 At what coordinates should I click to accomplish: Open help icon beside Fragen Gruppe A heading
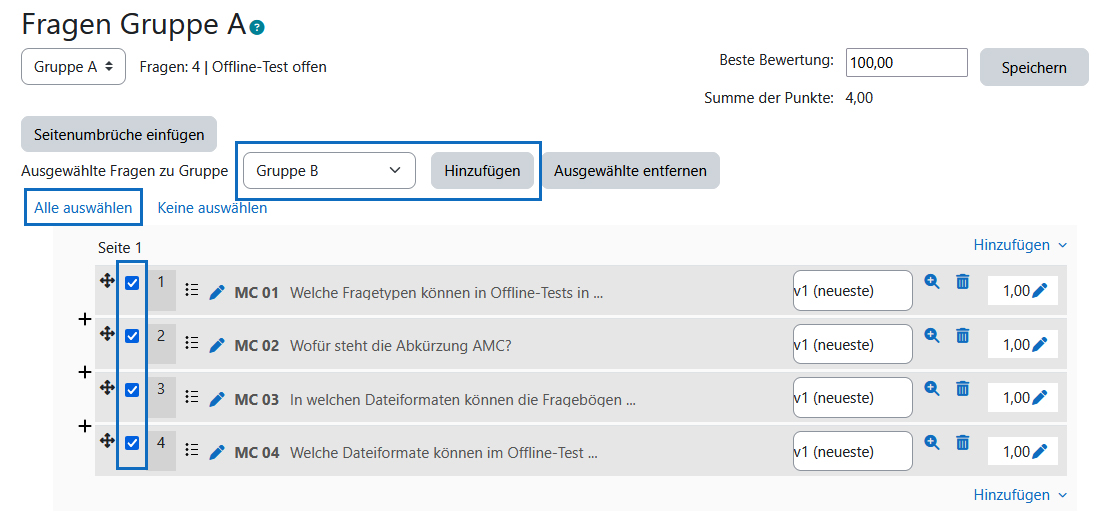(258, 28)
